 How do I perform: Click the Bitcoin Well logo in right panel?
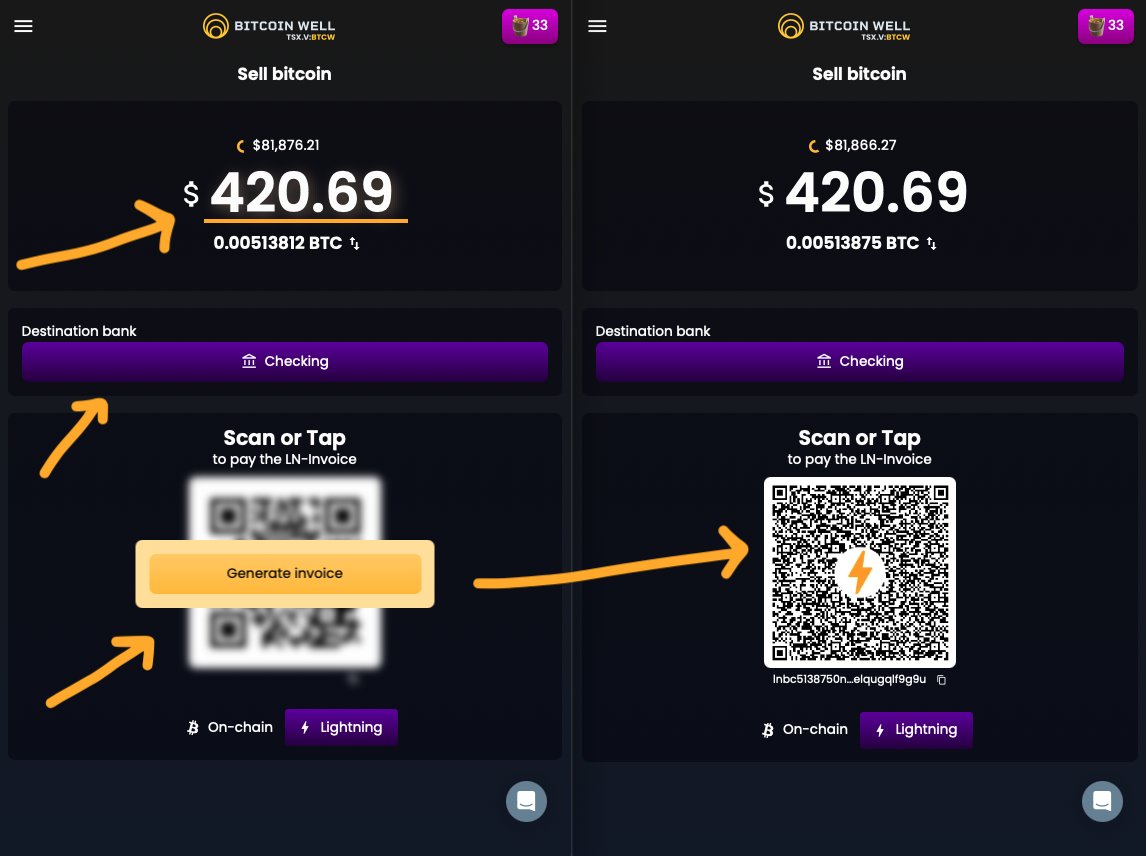pyautogui.click(x=844, y=27)
